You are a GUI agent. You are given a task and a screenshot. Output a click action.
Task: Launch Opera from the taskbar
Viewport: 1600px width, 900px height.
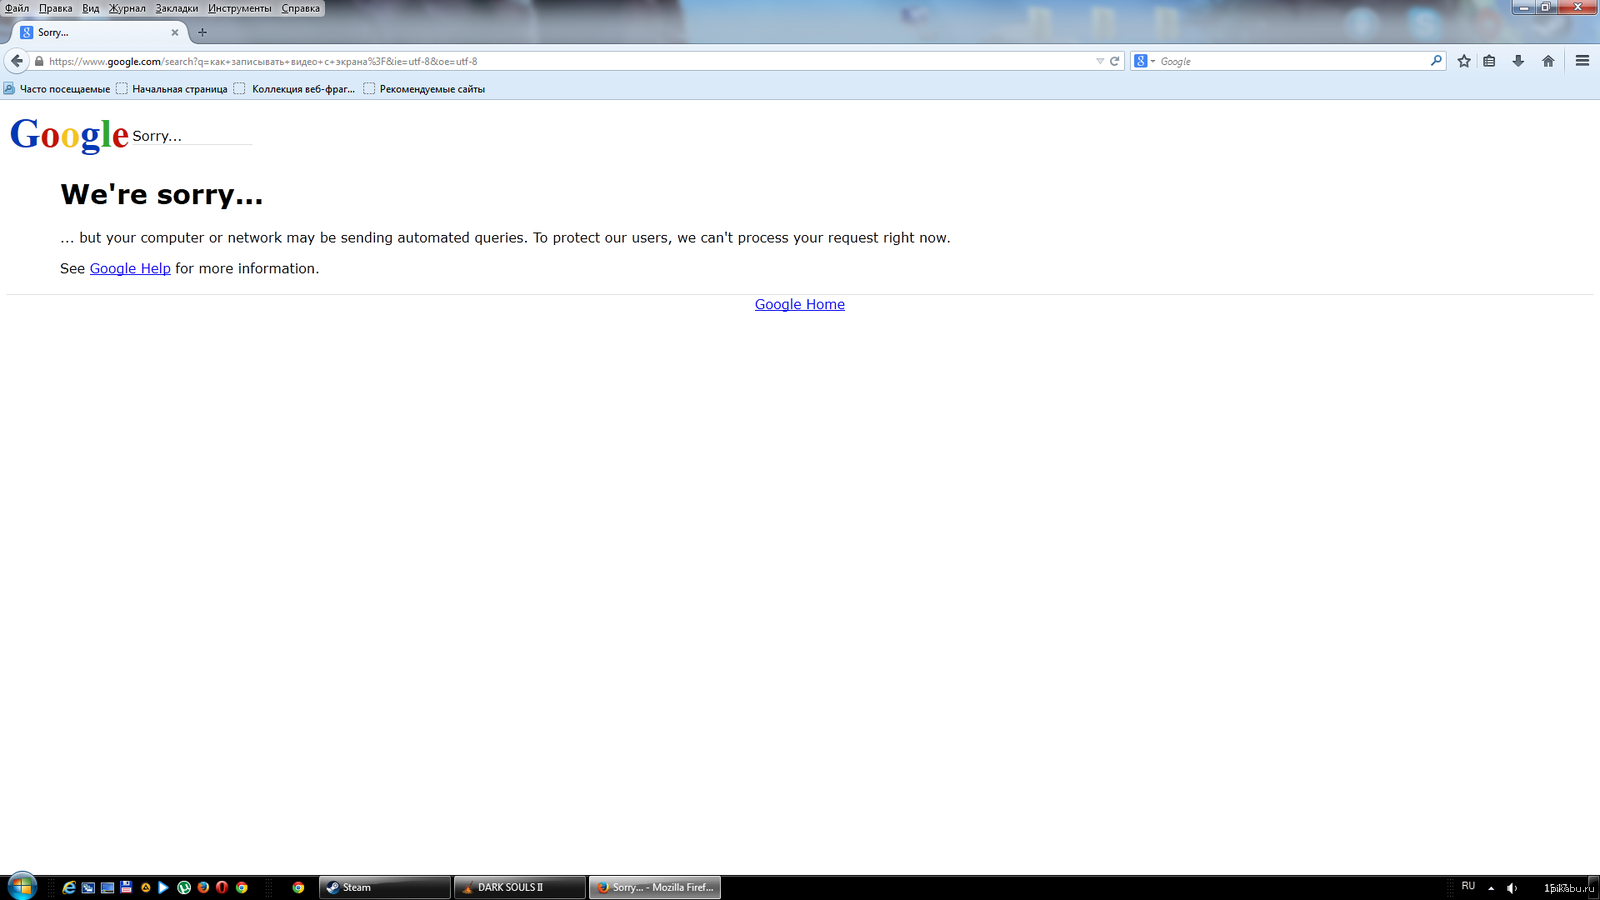(x=222, y=887)
